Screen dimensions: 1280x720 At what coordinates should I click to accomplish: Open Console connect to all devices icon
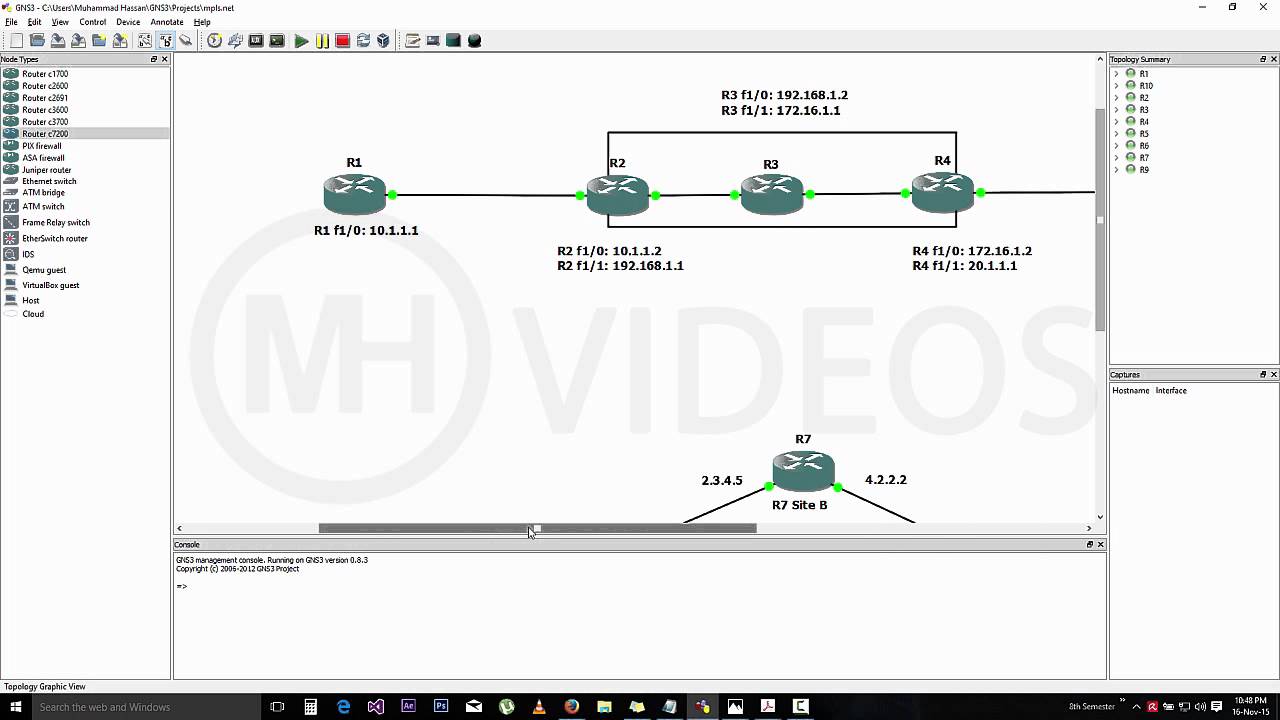pyautogui.click(x=277, y=41)
